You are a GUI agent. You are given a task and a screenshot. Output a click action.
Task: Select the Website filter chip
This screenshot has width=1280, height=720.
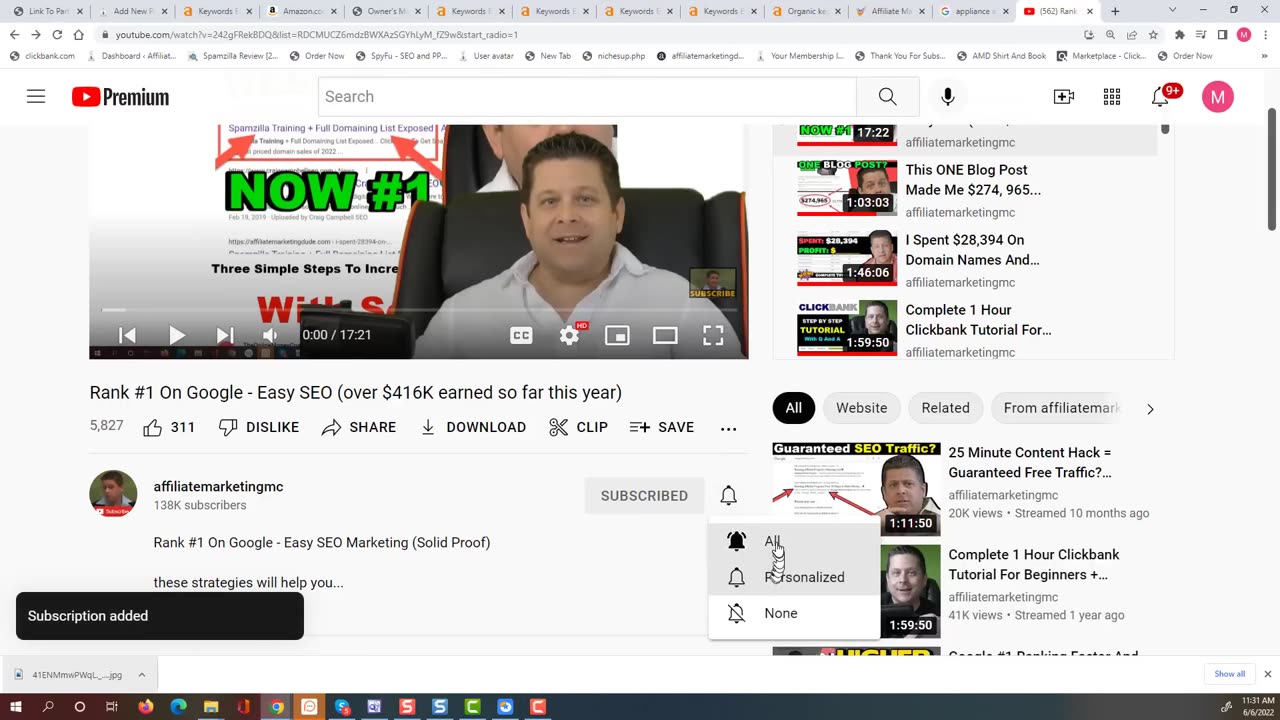click(861, 408)
